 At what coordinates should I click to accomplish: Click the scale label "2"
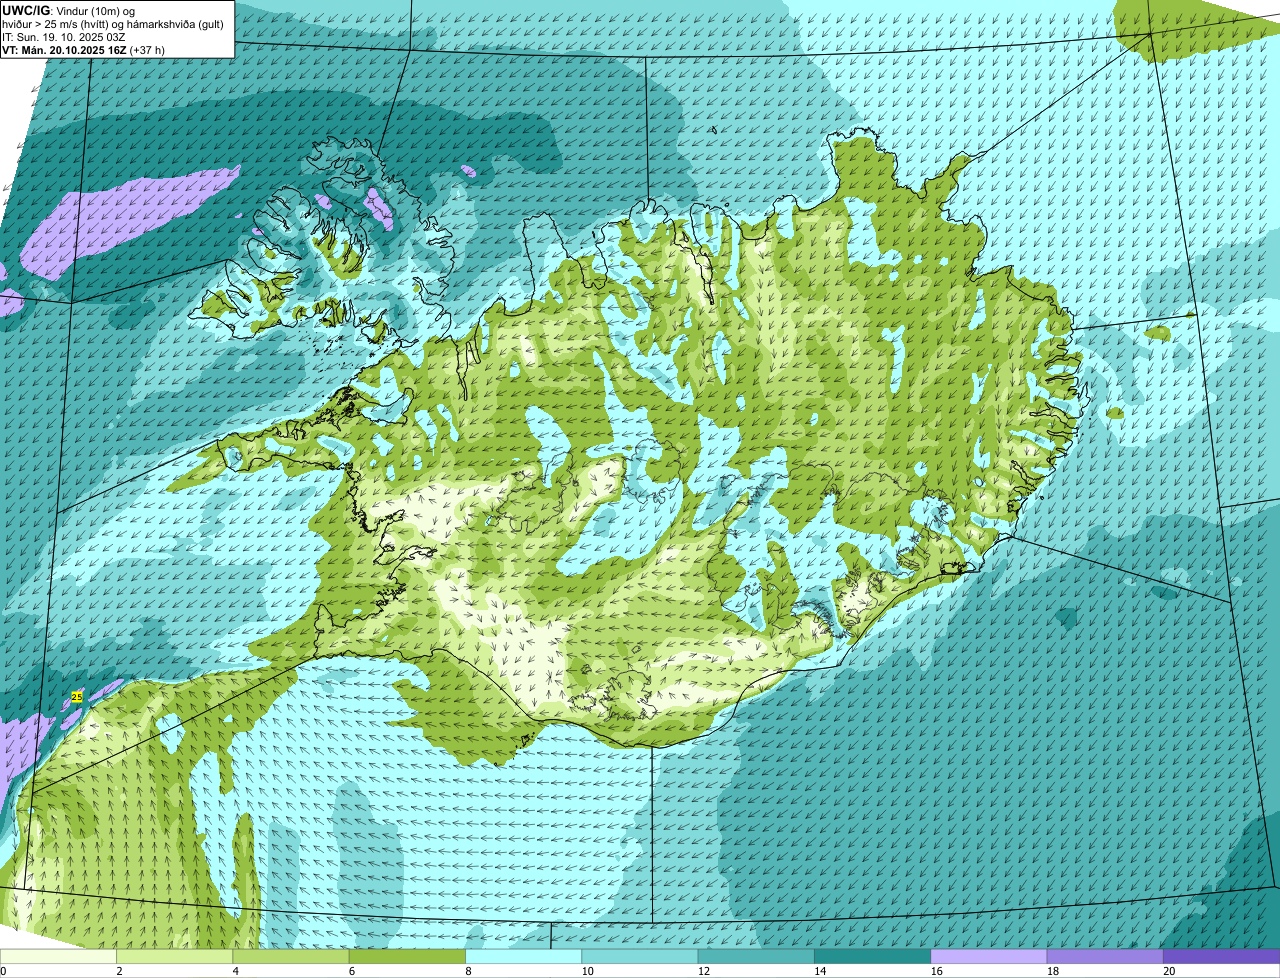(x=119, y=971)
